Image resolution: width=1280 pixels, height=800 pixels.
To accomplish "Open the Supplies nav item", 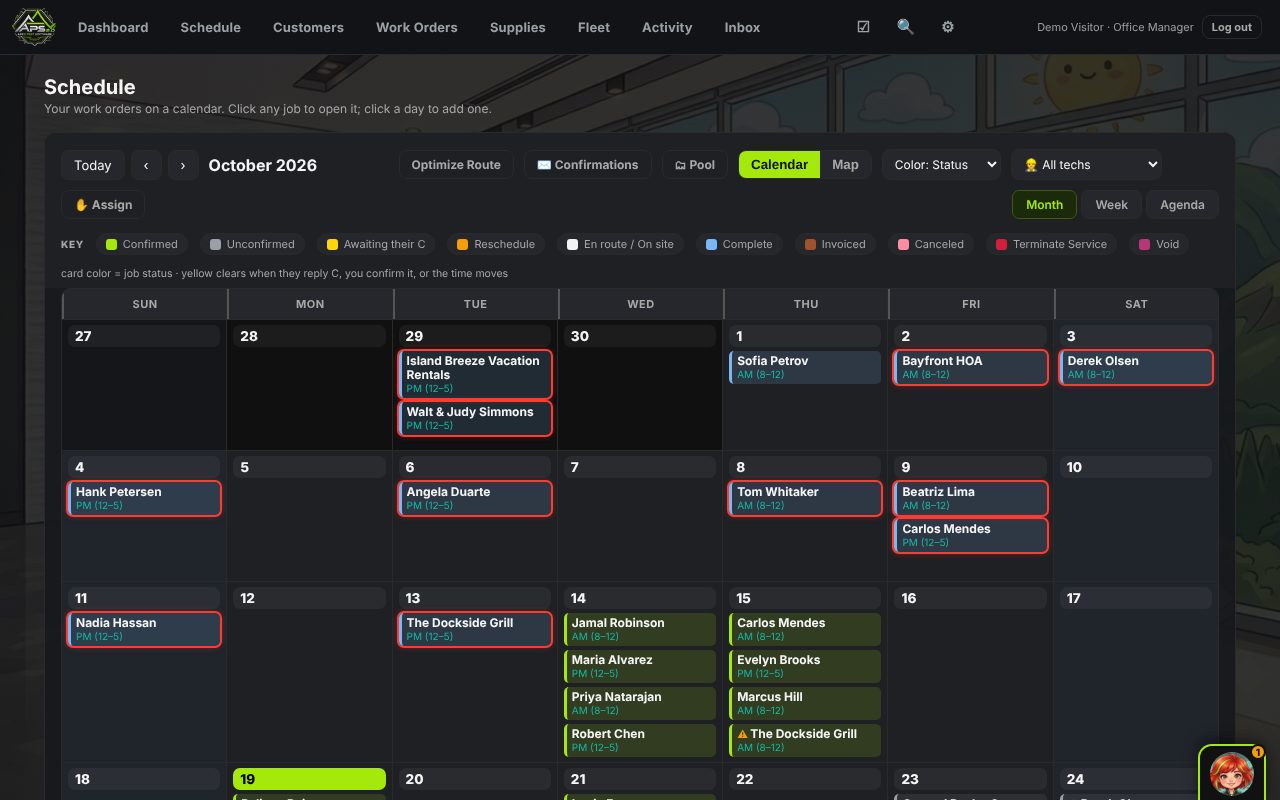I will click(x=518, y=27).
